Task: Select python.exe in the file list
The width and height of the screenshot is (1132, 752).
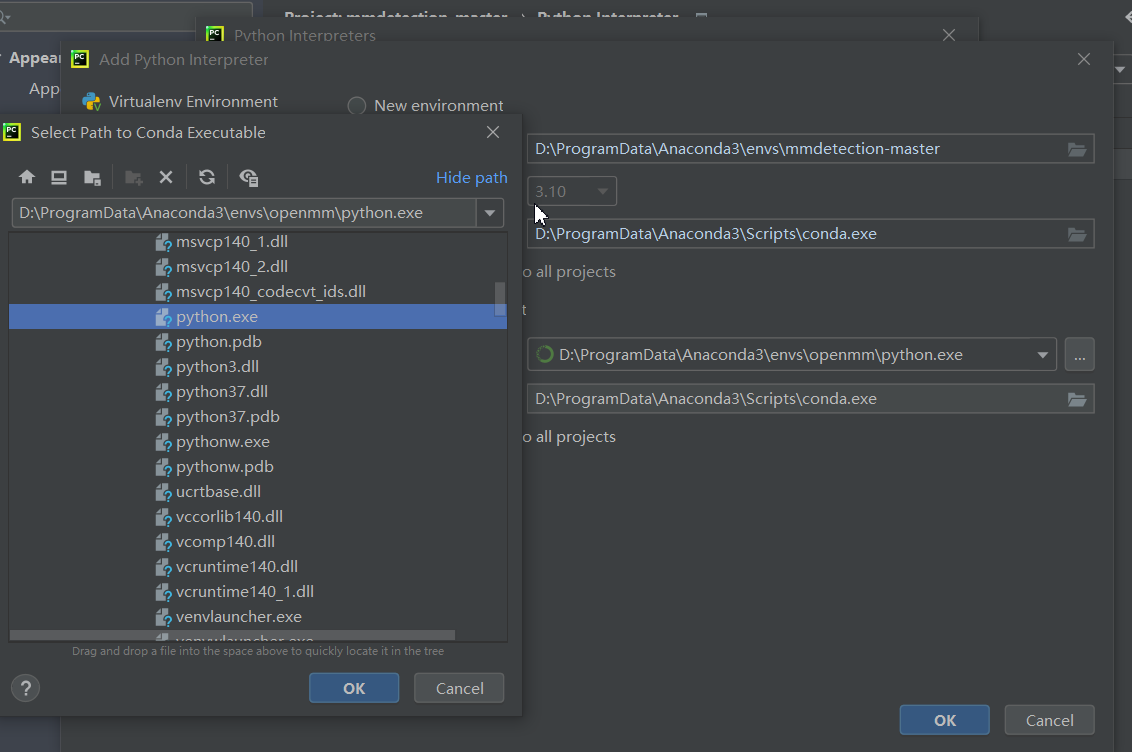Action: click(x=258, y=317)
